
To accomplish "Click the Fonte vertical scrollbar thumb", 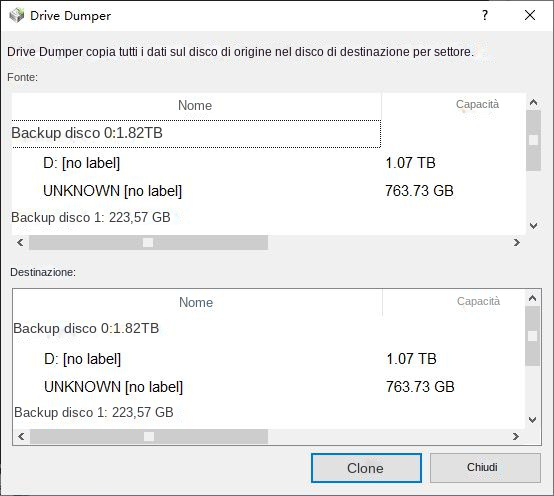I will pyautogui.click(x=534, y=140).
